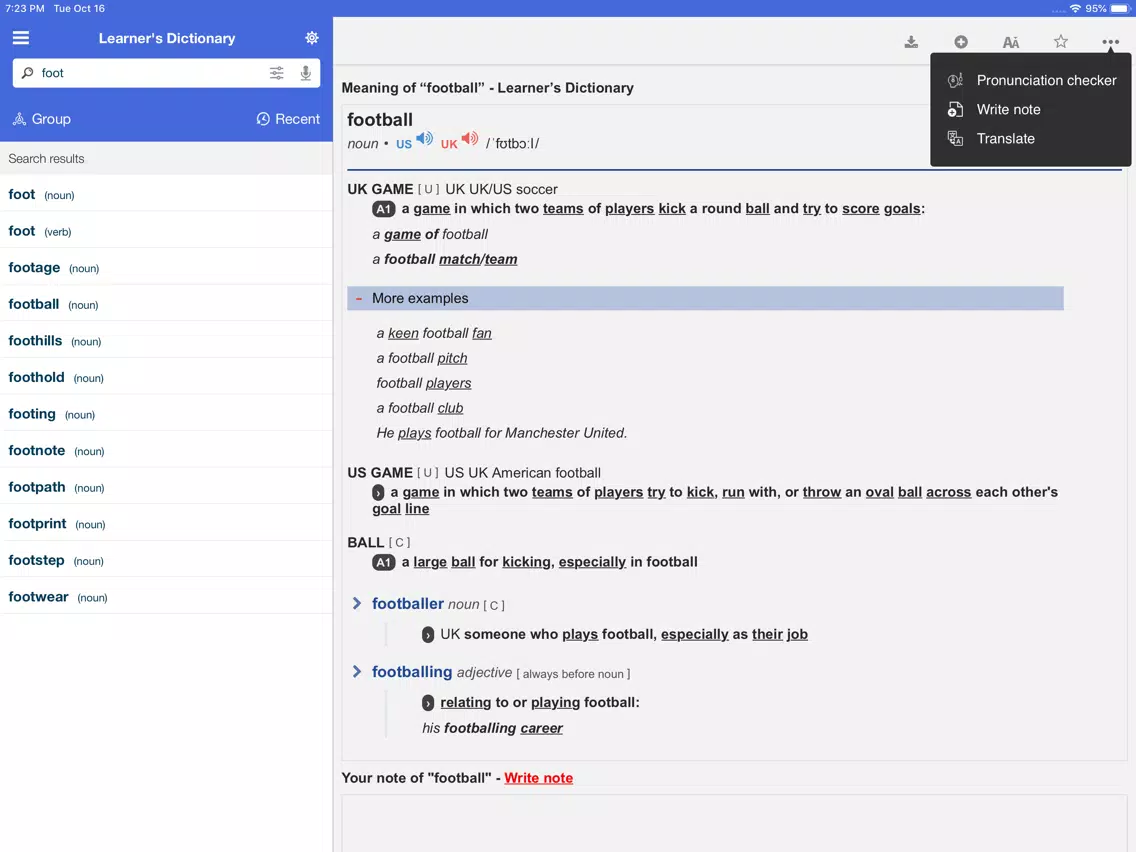Click the A1 level badge under UK GAME
The width and height of the screenshot is (1136, 852).
coord(383,209)
